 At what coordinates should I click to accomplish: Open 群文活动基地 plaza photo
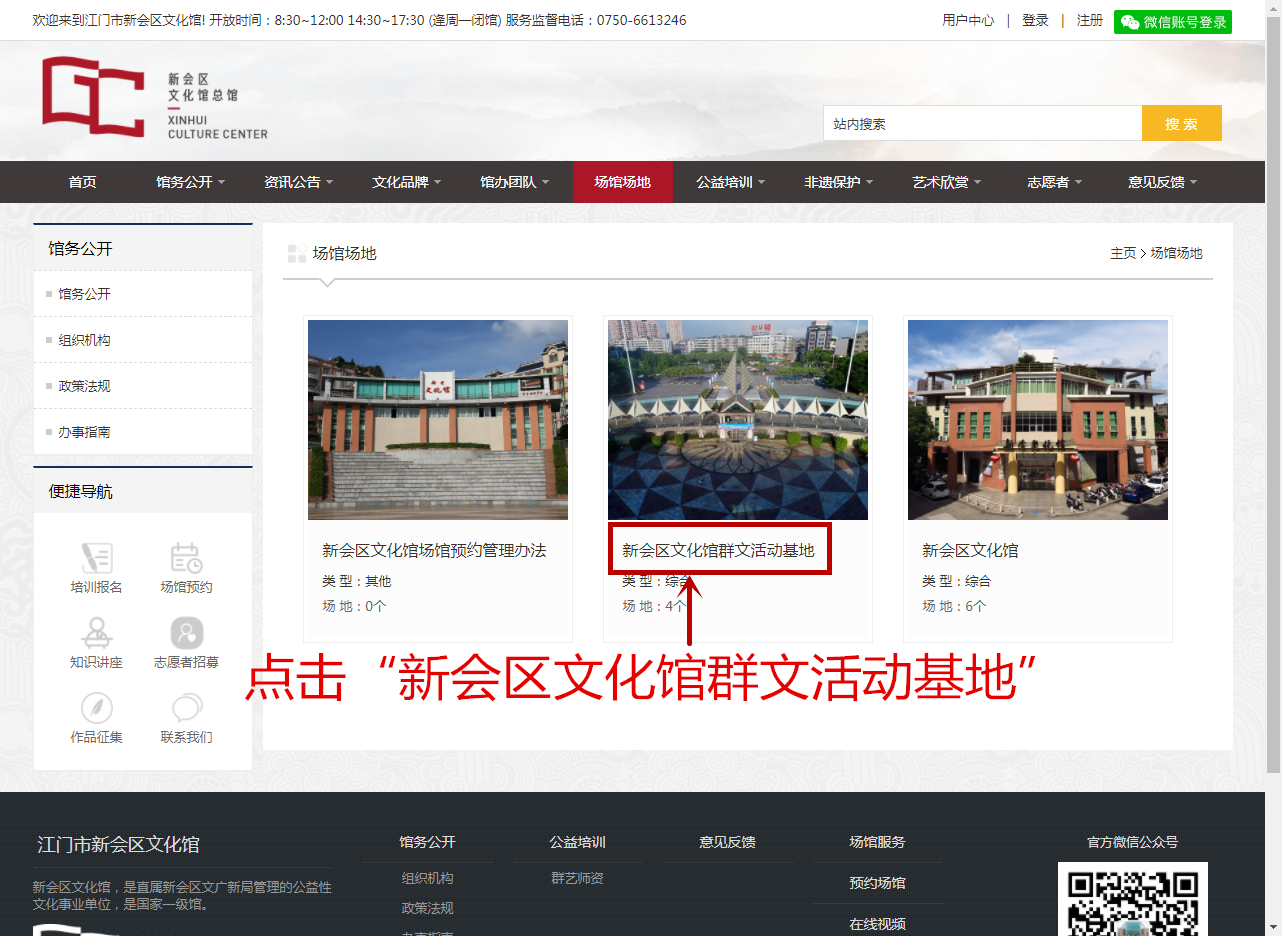coord(738,420)
